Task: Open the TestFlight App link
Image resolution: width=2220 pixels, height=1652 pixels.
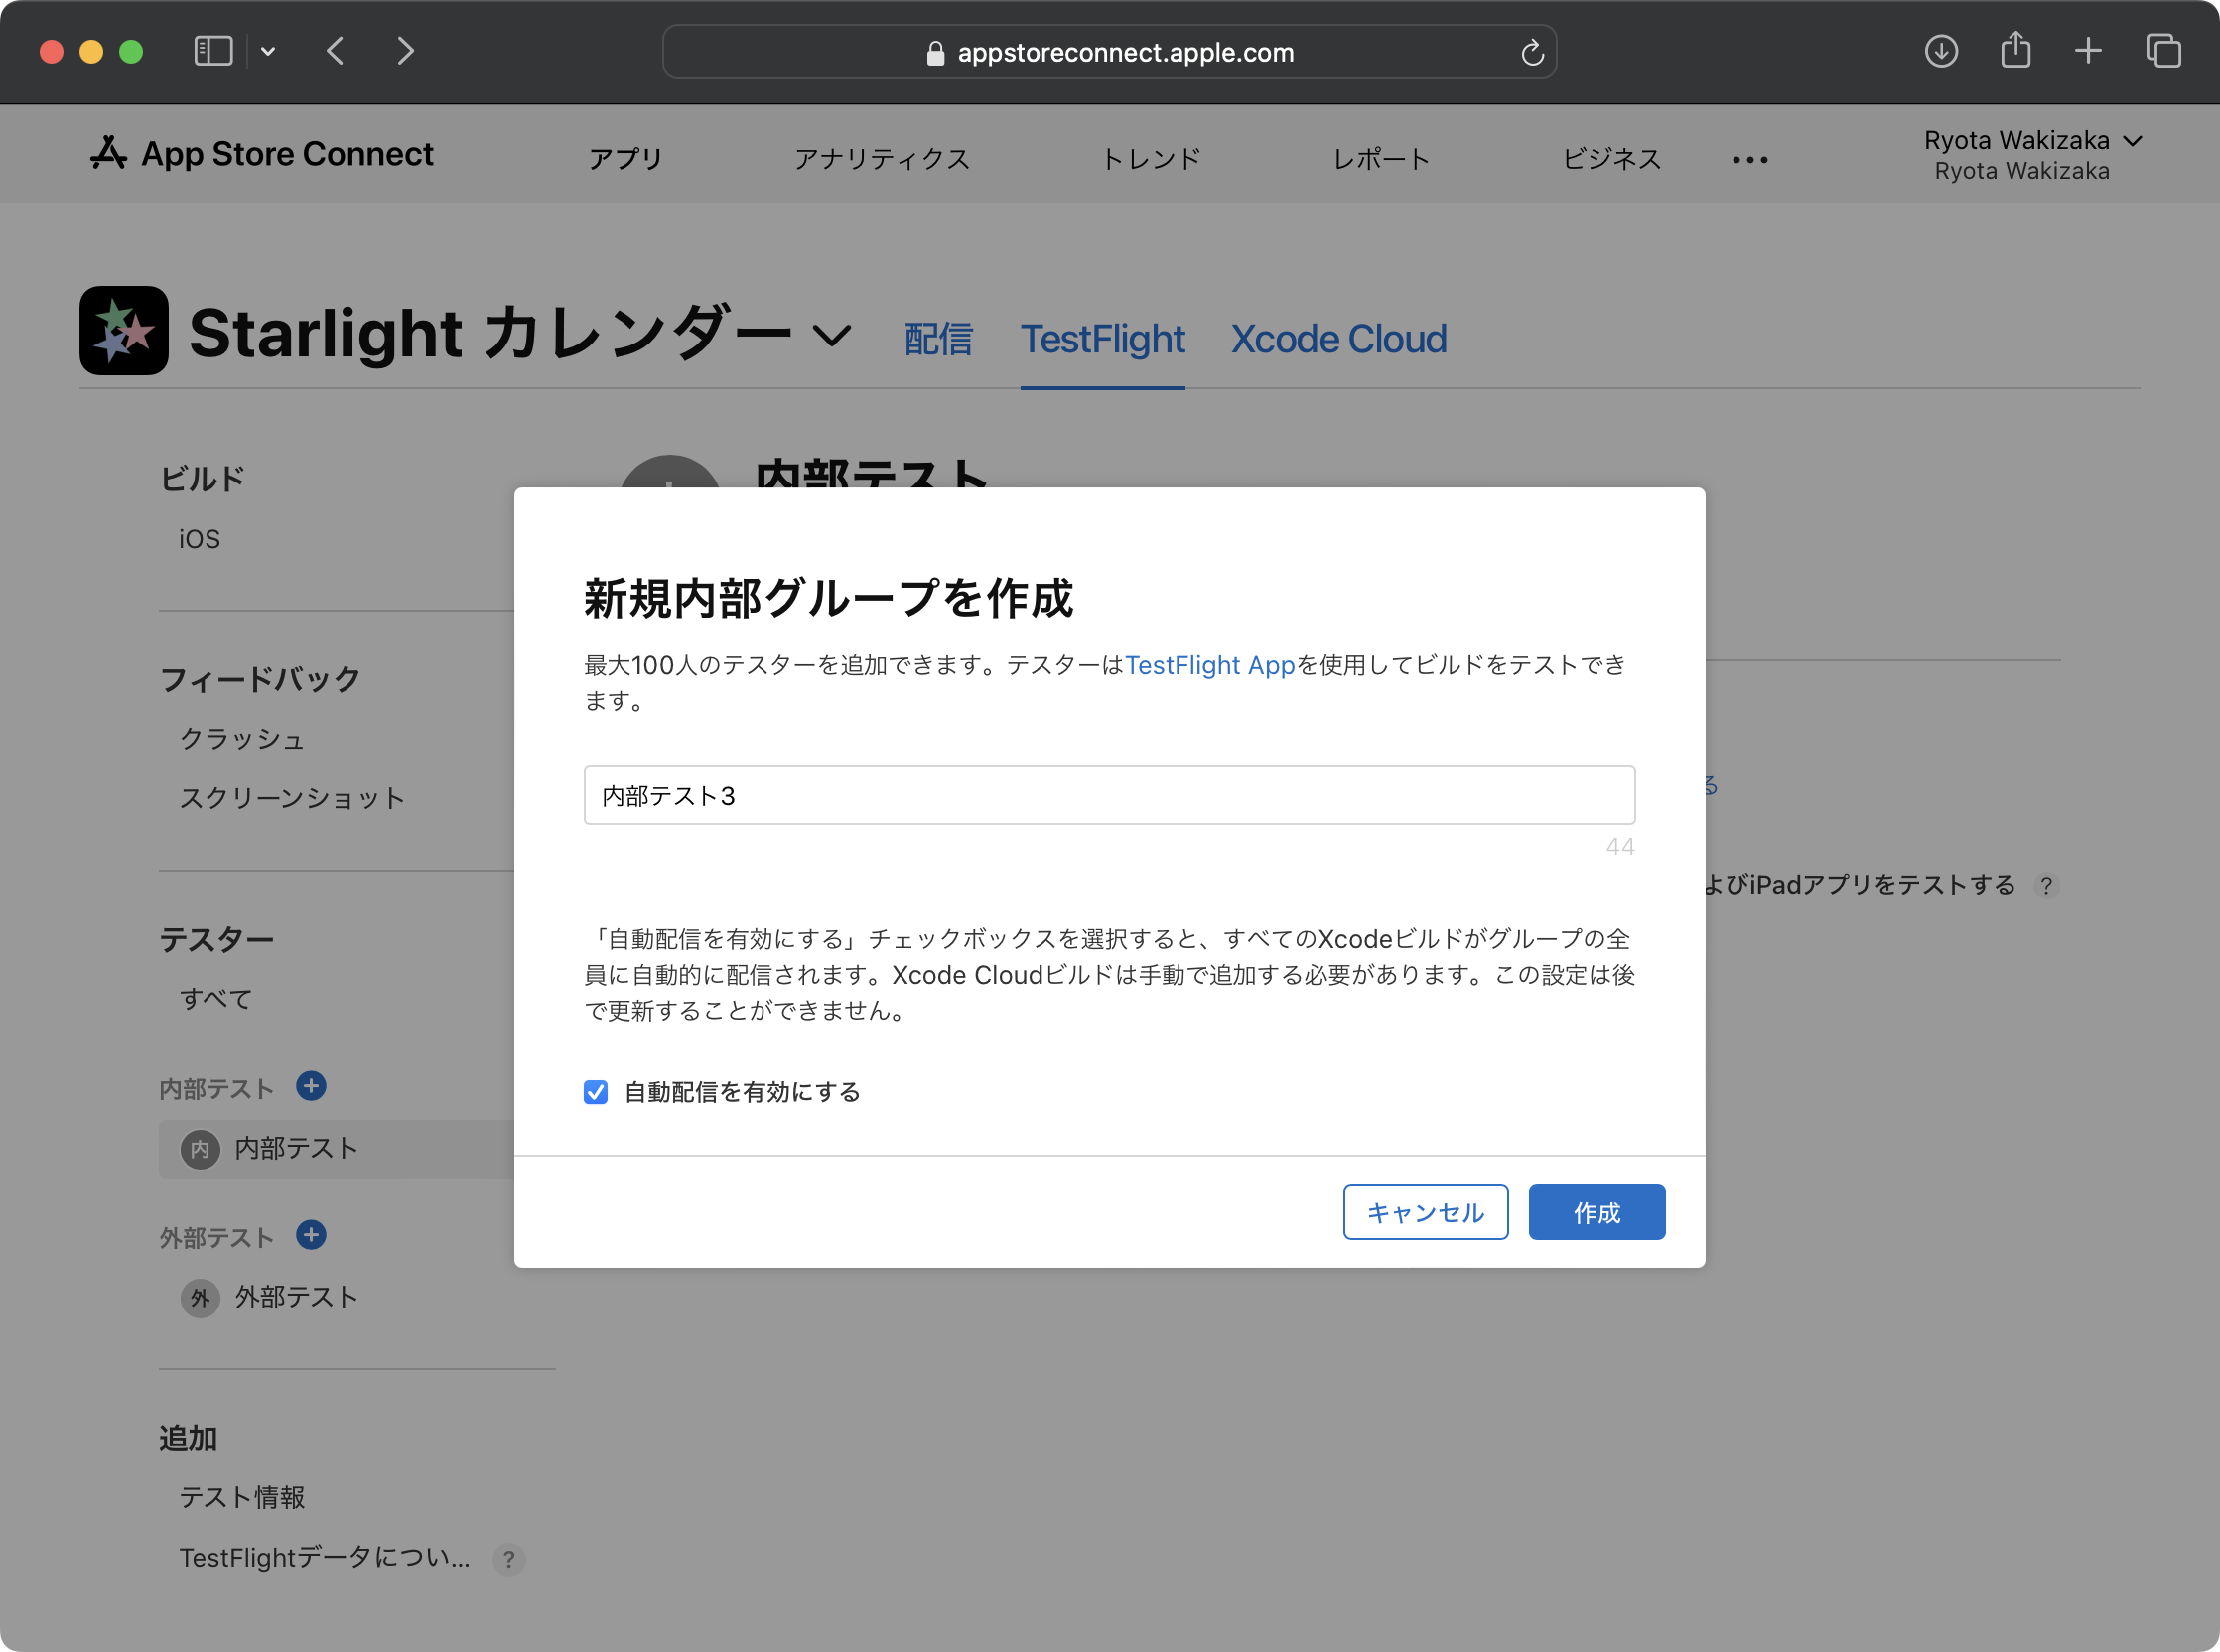Action: (x=1209, y=665)
